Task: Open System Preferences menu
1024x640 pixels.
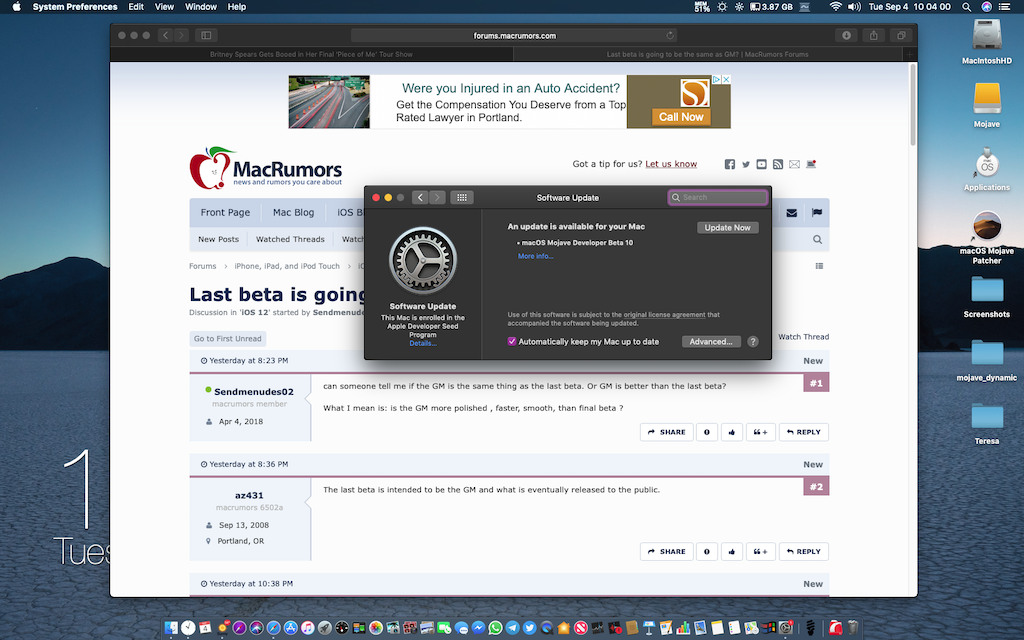Action: 74,7
